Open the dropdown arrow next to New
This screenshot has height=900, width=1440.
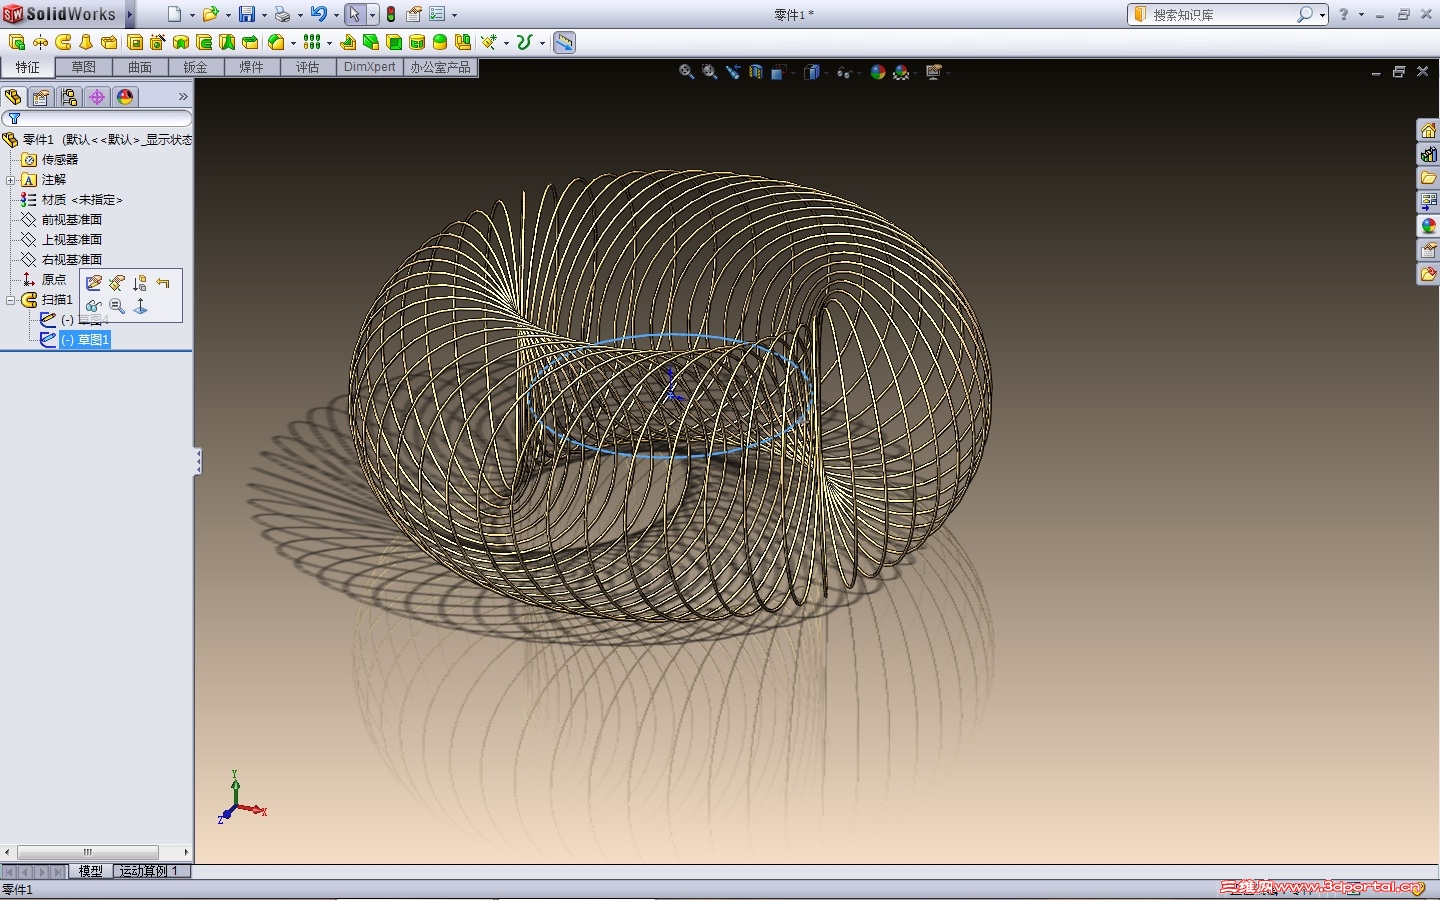pyautogui.click(x=191, y=15)
